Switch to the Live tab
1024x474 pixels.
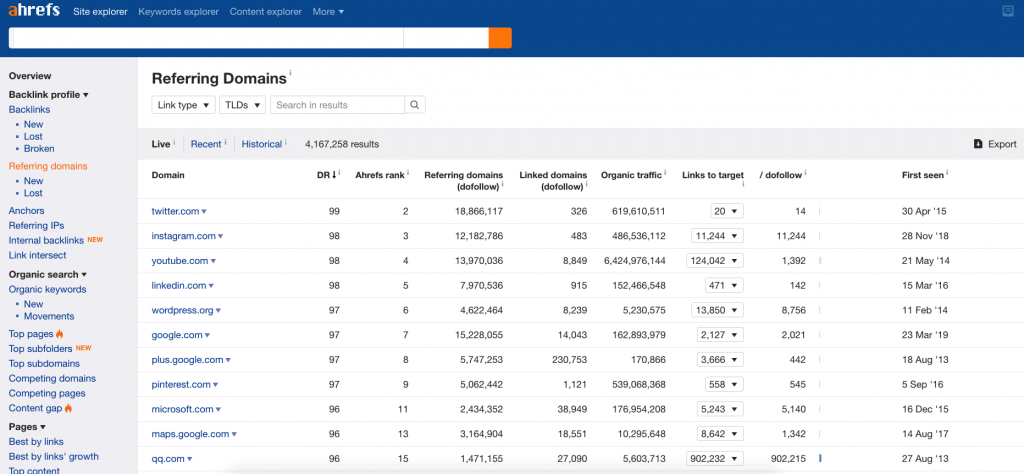pyautogui.click(x=161, y=144)
